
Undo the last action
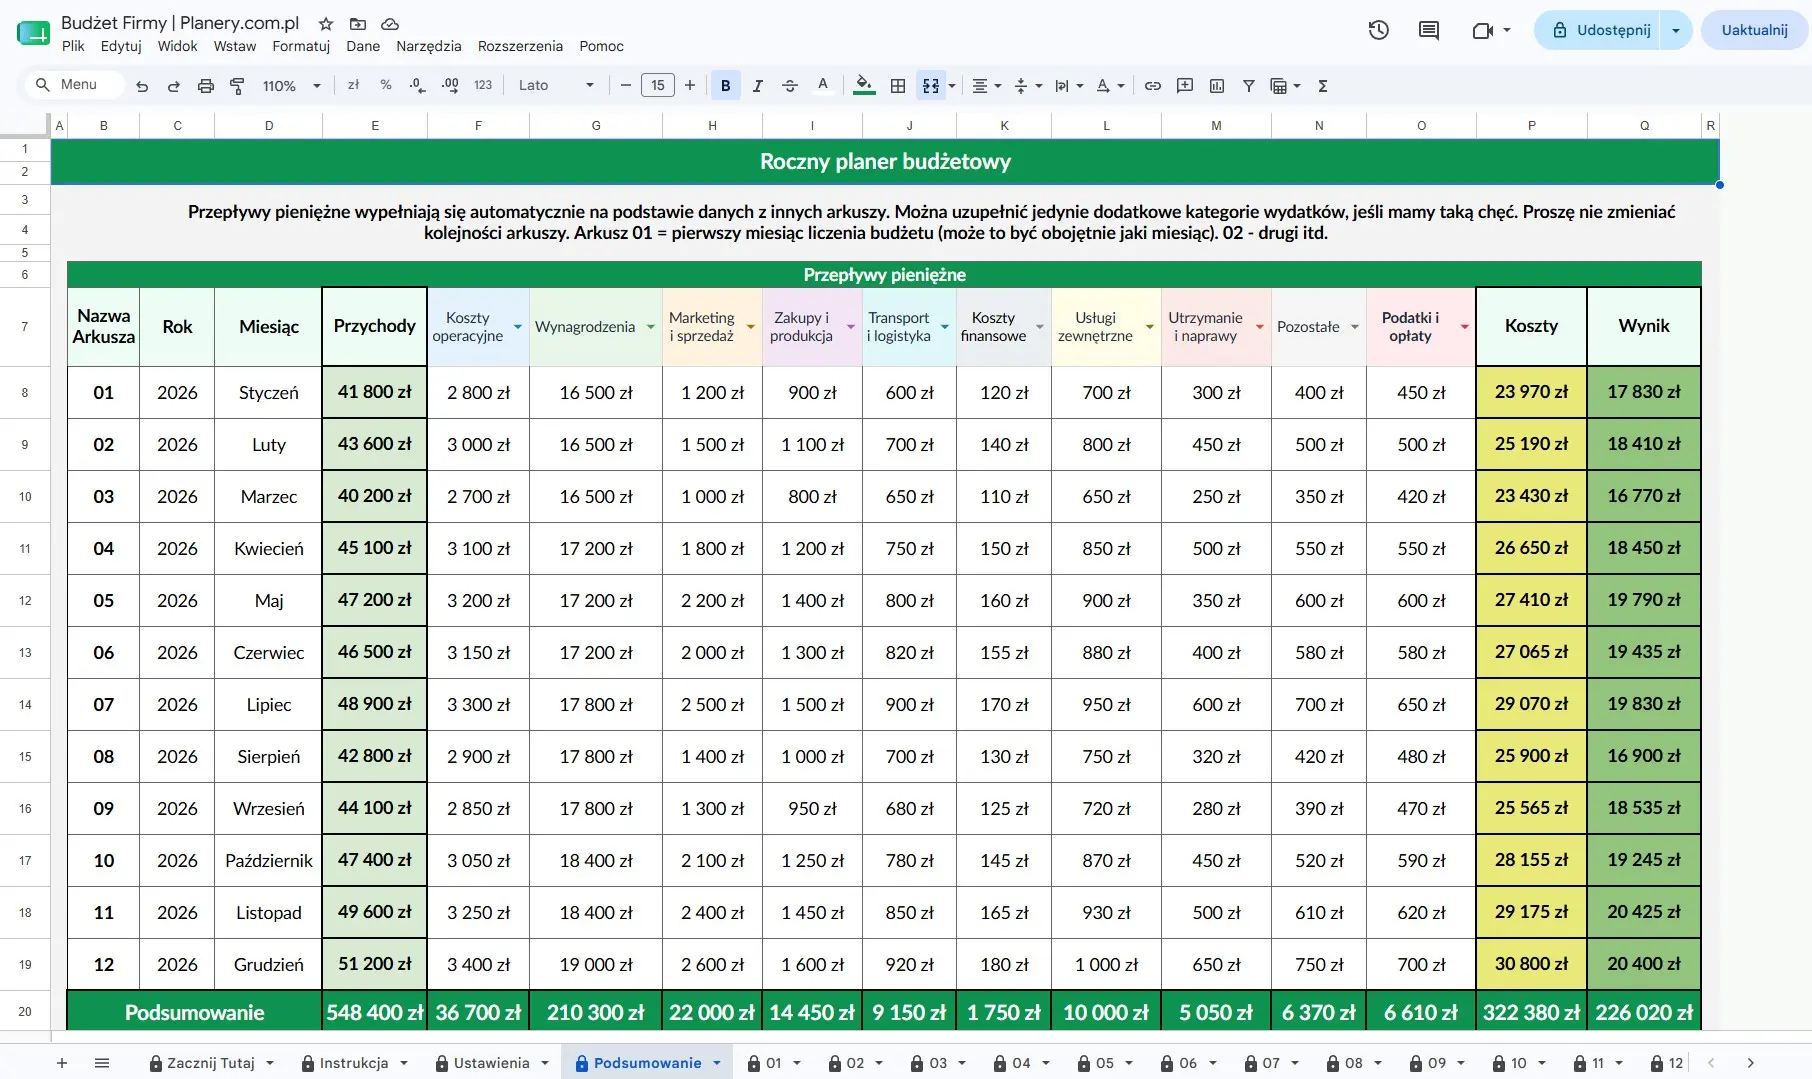(x=142, y=86)
